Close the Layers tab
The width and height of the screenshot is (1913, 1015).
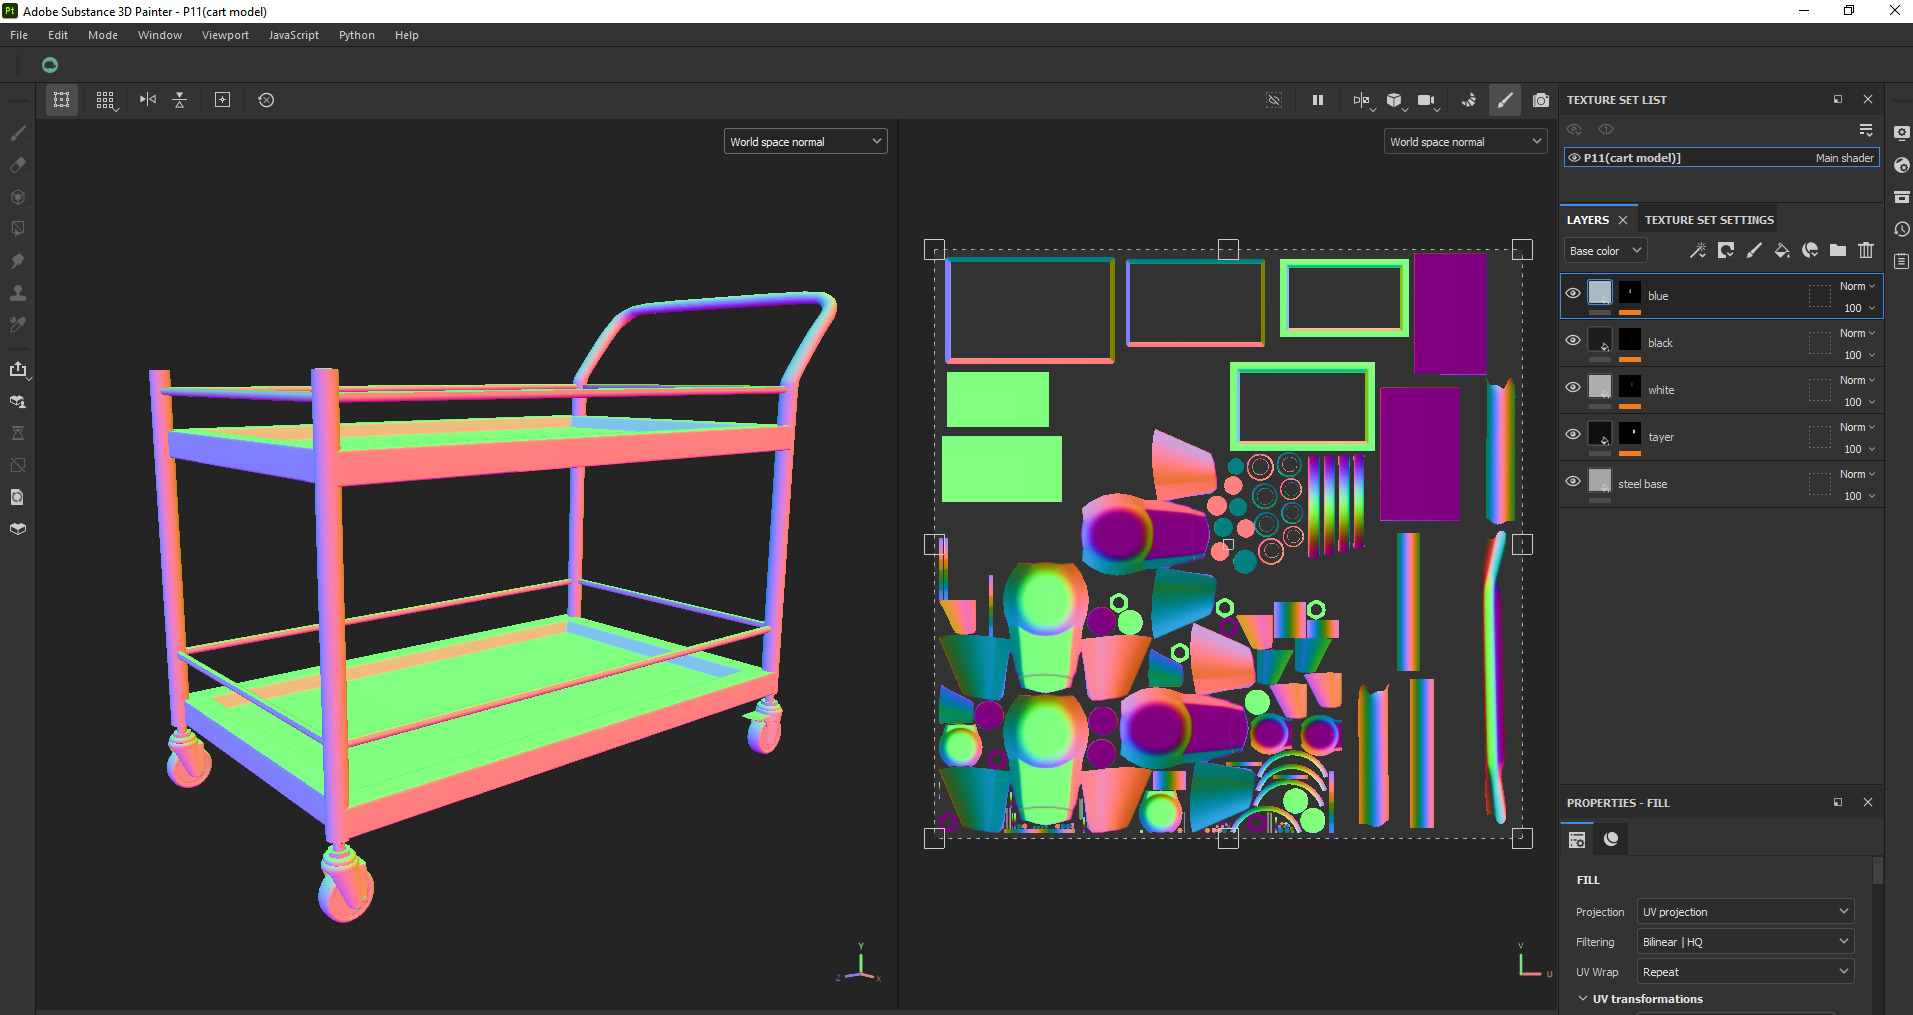1623,220
